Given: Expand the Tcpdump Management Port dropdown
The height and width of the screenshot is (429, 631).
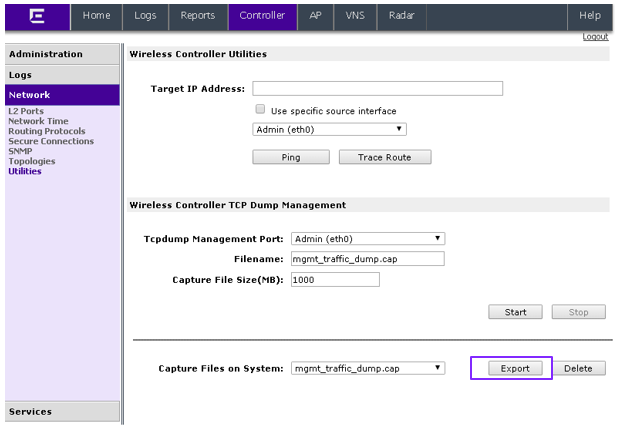Looking at the screenshot, I should [368, 239].
